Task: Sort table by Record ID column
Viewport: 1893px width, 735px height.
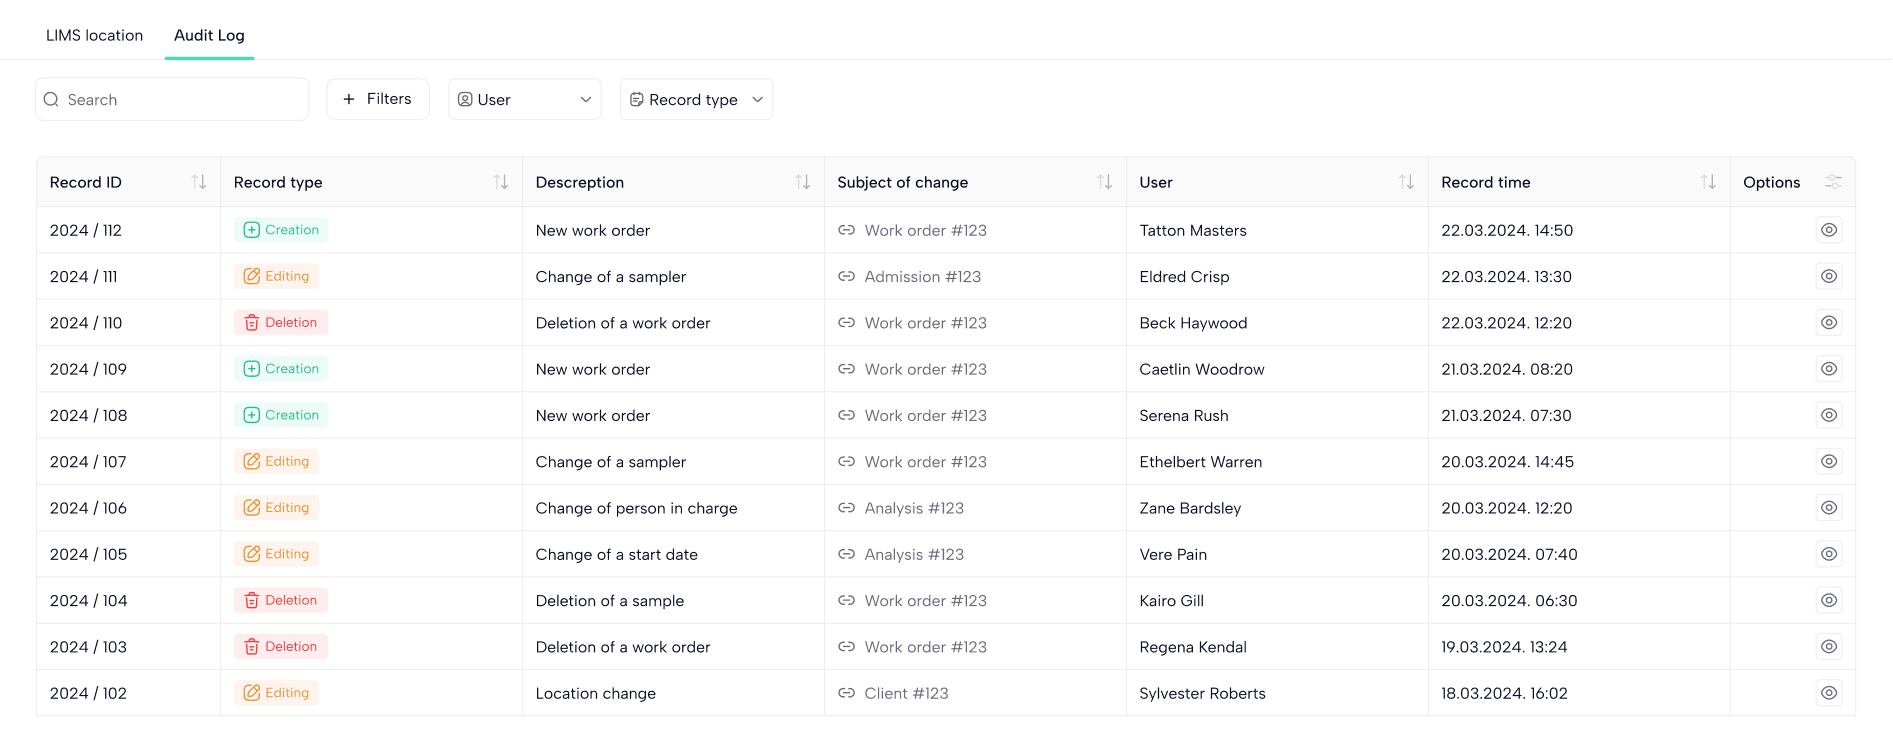Action: [x=199, y=182]
